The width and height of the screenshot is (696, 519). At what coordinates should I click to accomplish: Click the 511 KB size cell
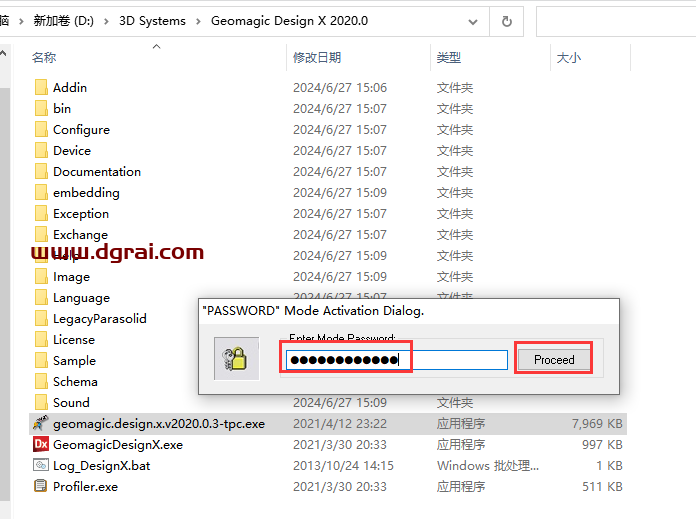[x=602, y=487]
